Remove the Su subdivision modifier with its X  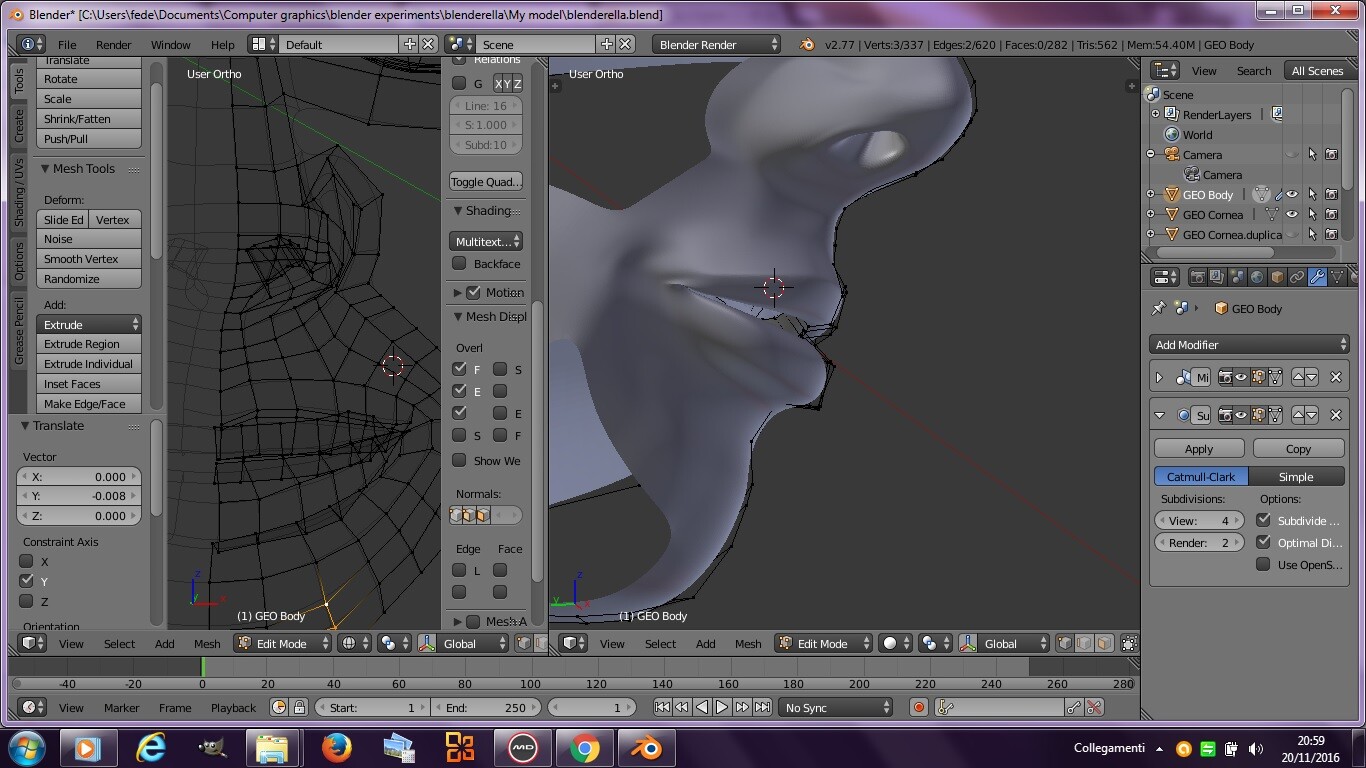pyautogui.click(x=1336, y=415)
